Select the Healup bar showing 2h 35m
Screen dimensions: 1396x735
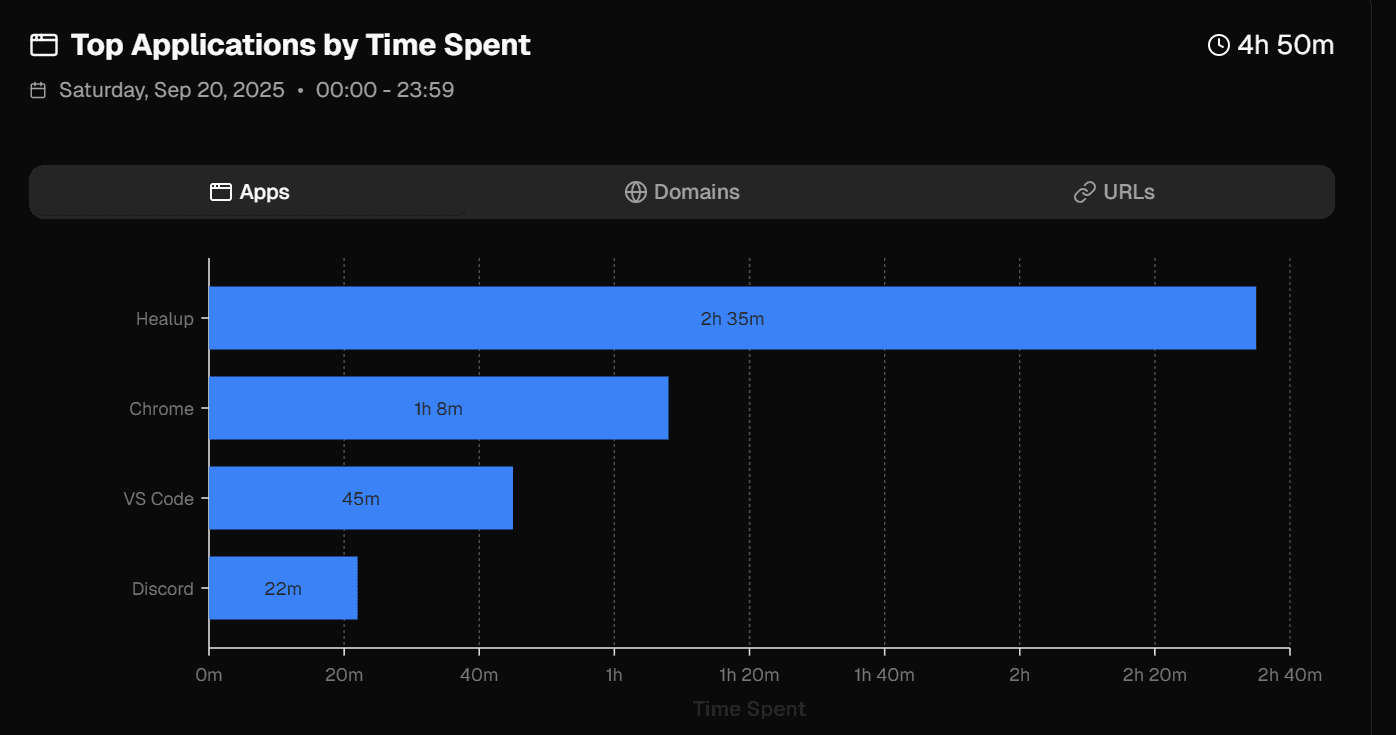[732, 319]
